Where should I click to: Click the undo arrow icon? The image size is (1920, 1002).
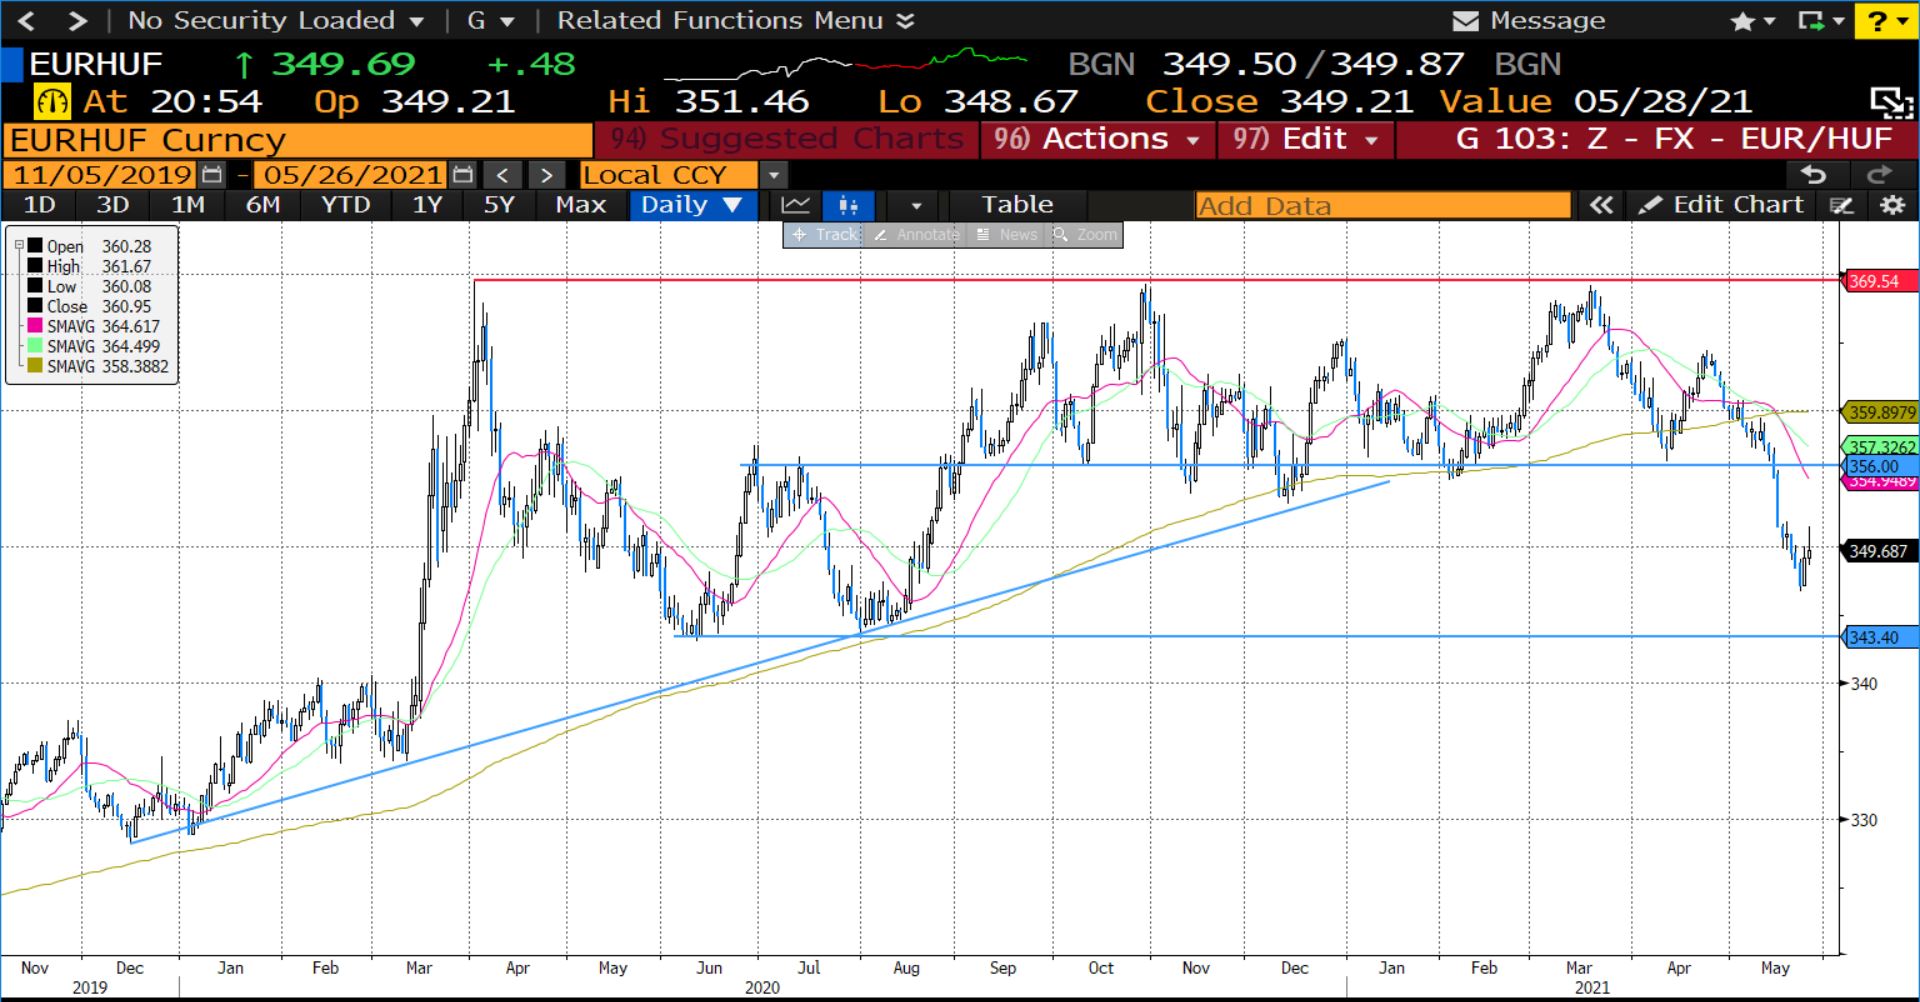pos(1813,175)
